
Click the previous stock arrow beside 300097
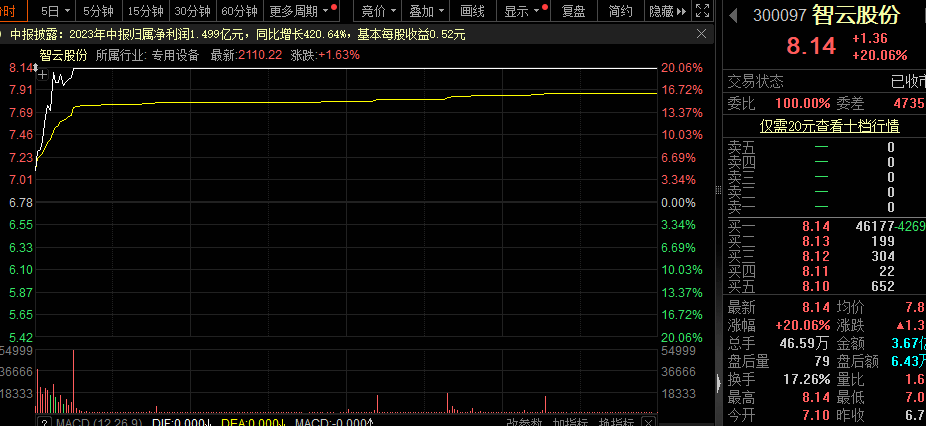733,16
